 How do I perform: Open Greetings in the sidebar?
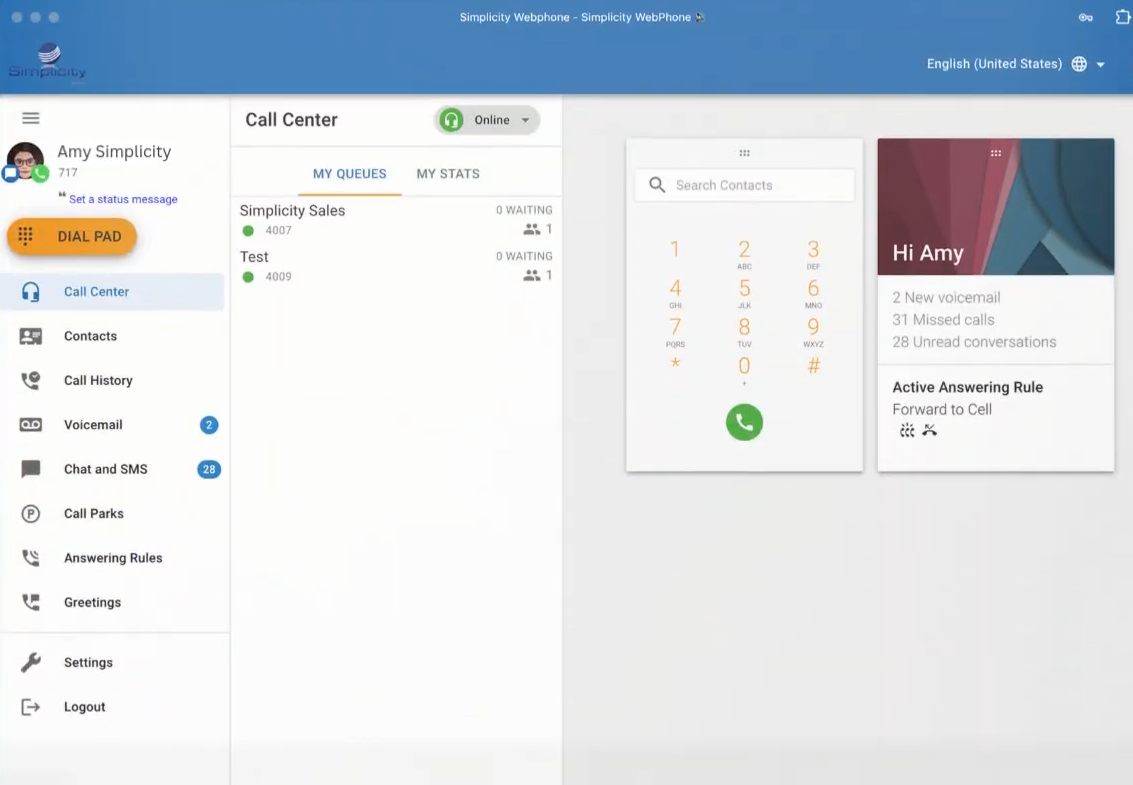pos(112,602)
